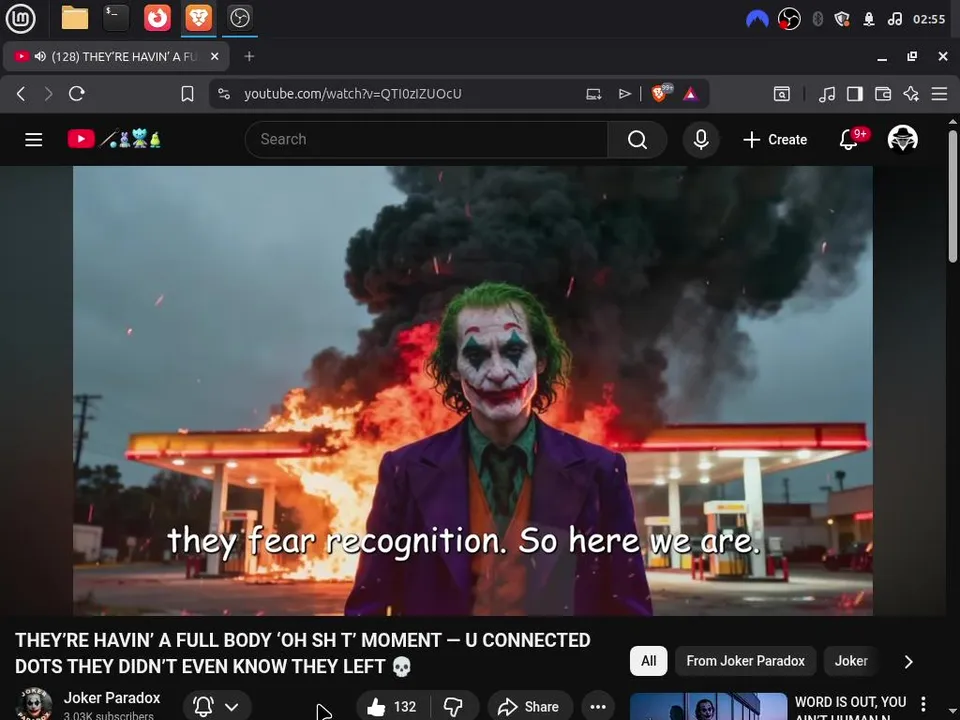Click the YouTube search magnifier button
Viewport: 960px width, 720px height.
click(637, 140)
